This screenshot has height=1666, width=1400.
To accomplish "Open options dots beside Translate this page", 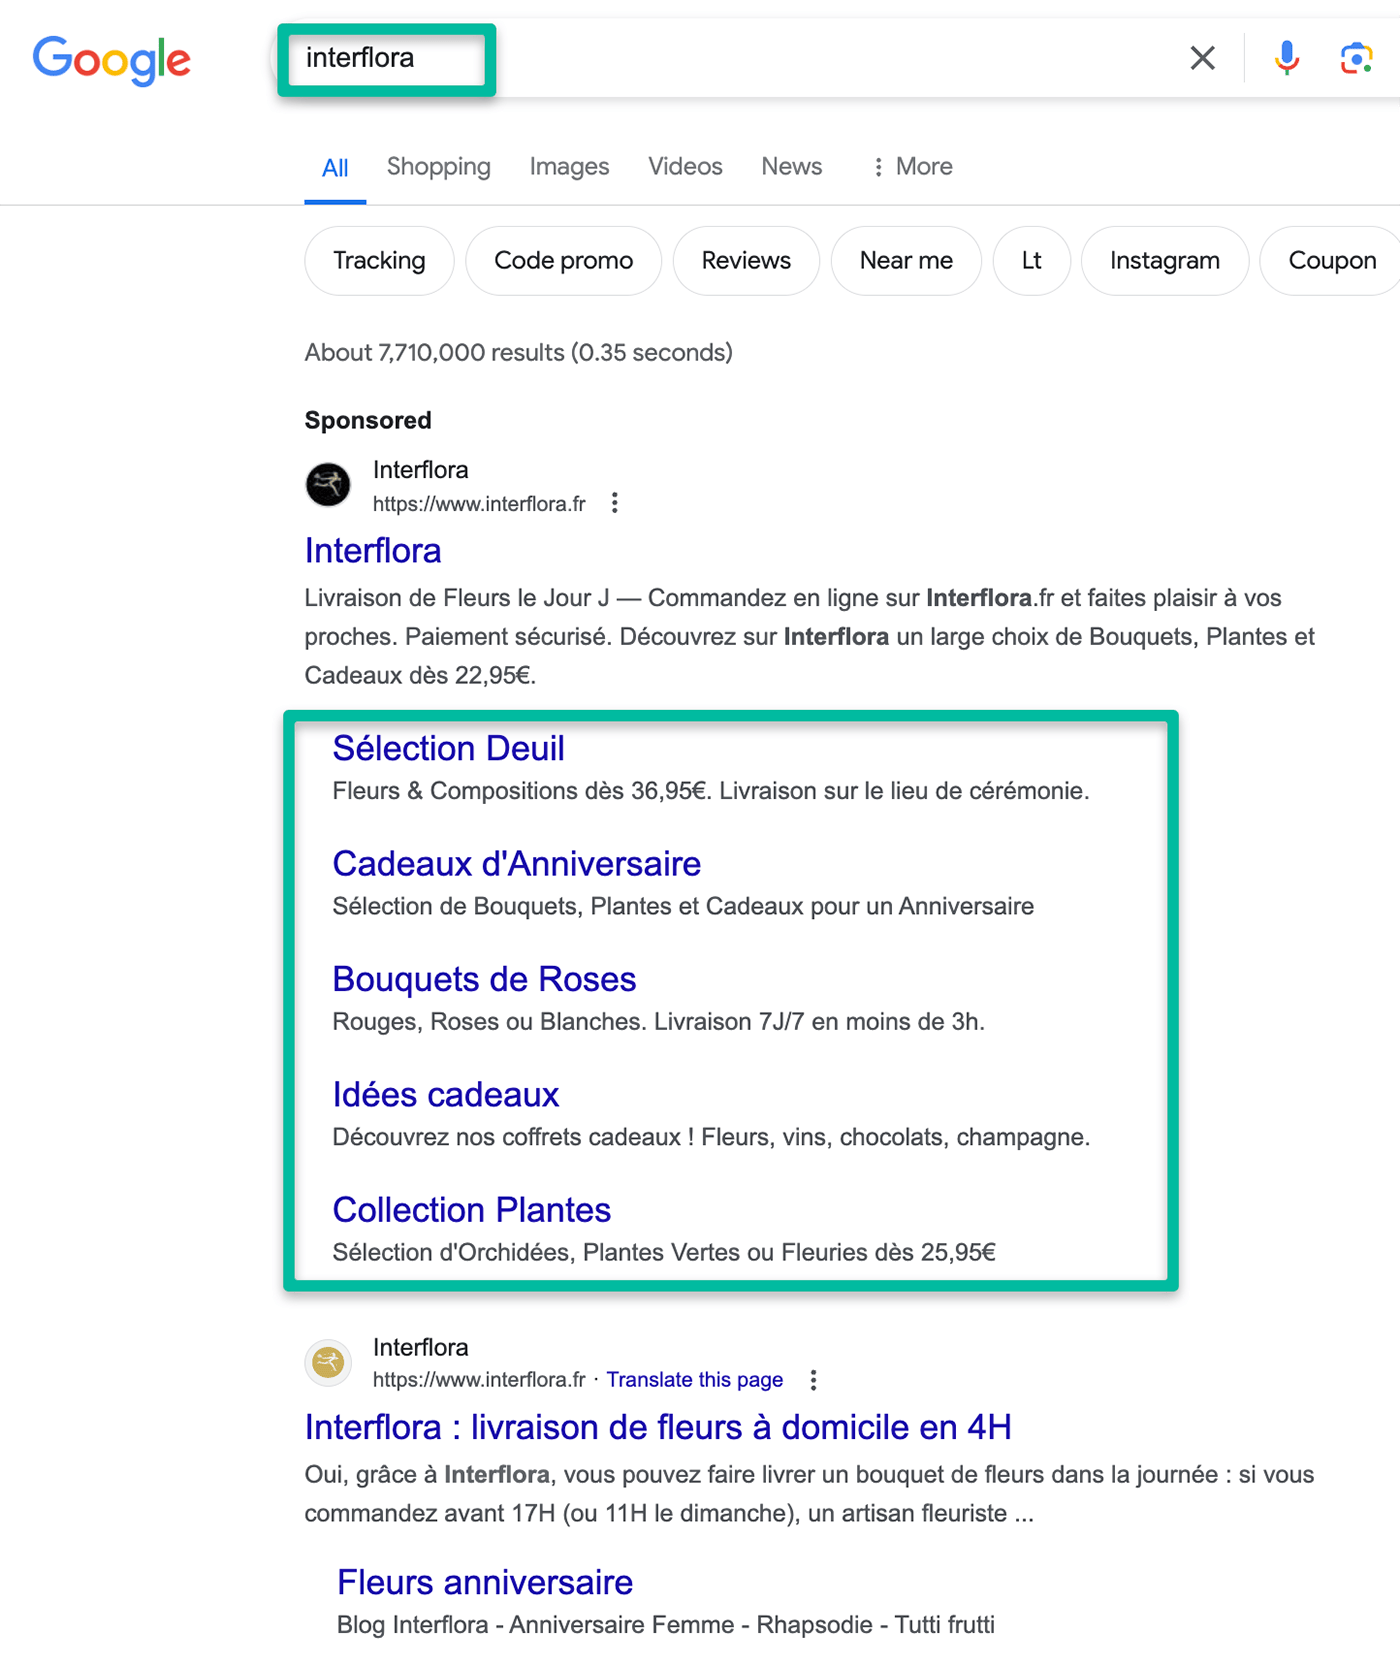I will tap(813, 1380).
